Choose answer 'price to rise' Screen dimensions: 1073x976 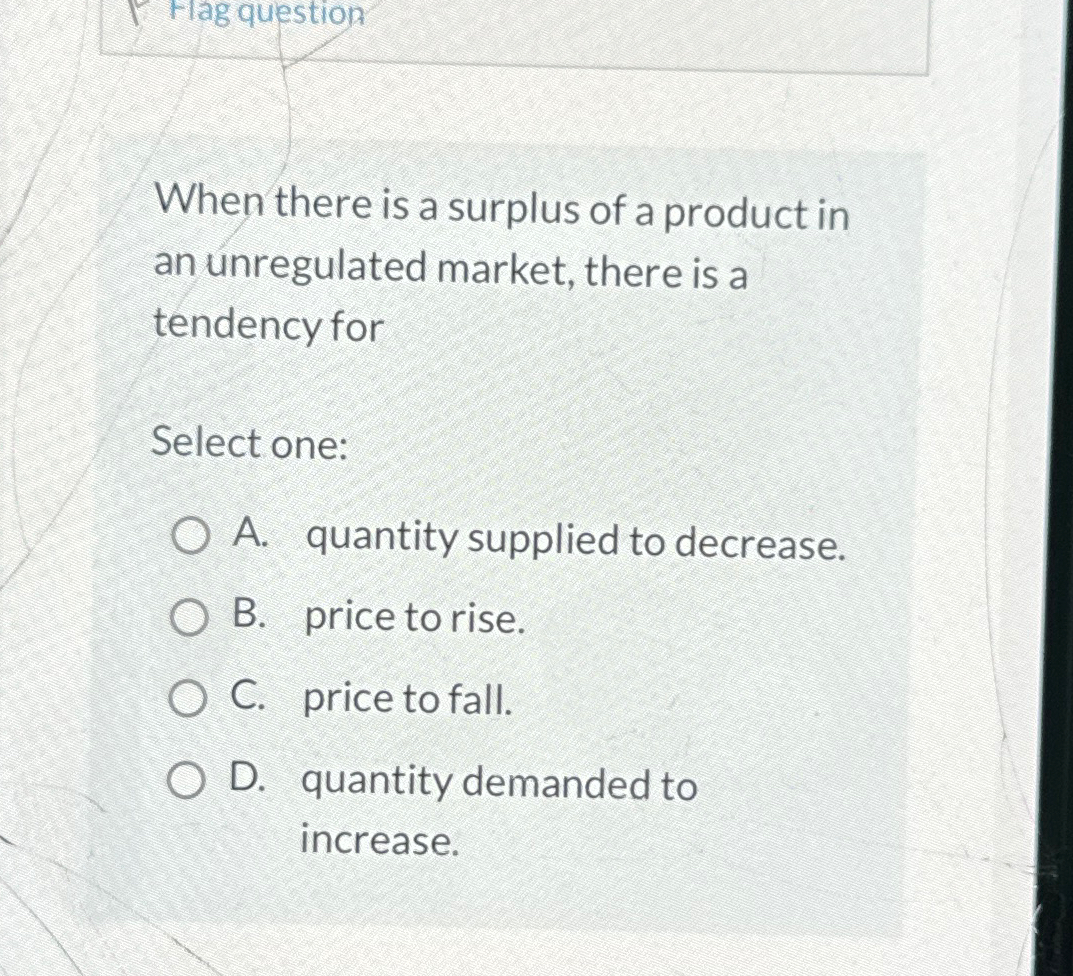[x=415, y=618]
